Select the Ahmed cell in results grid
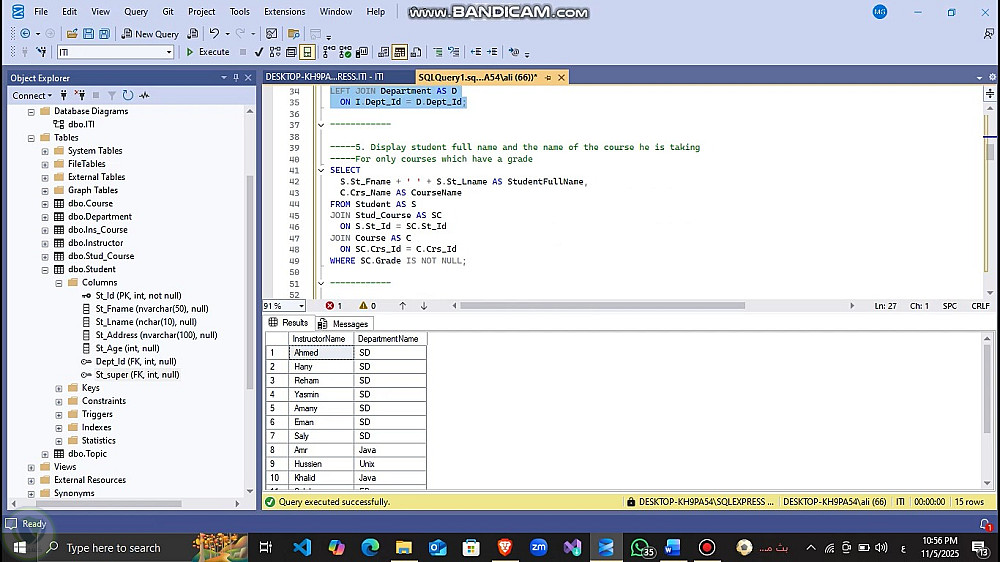The width and height of the screenshot is (1000, 562). (320, 353)
